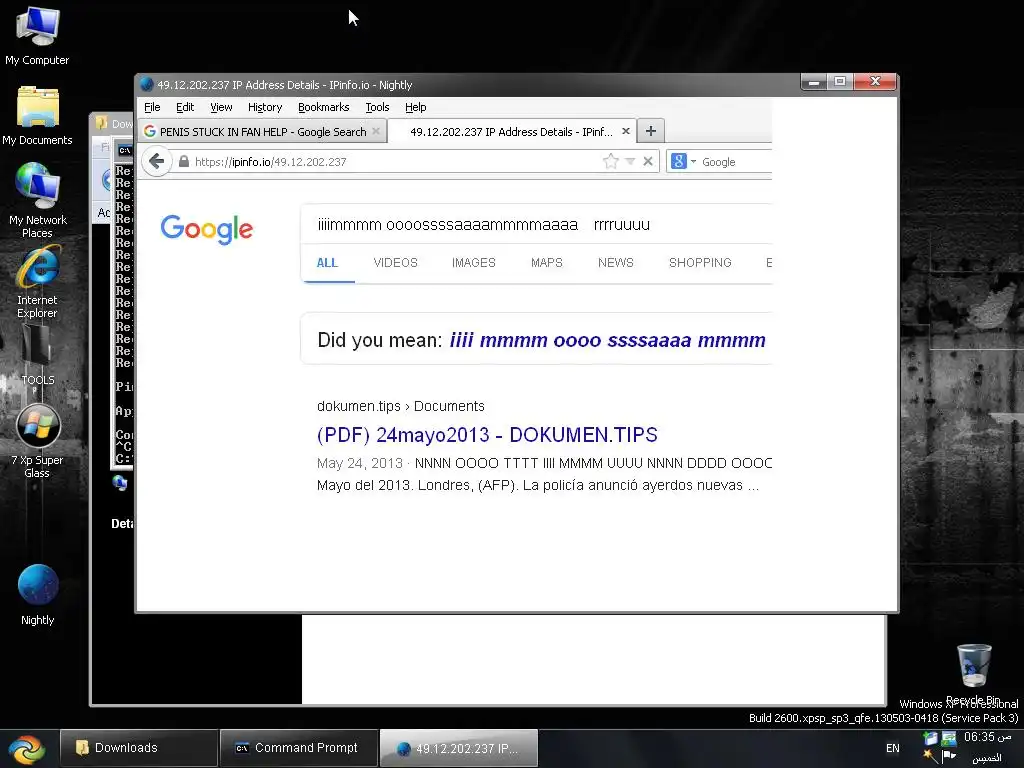The width and height of the screenshot is (1024, 768).
Task: Expand address bar history dropdown arrow
Action: pos(630,161)
